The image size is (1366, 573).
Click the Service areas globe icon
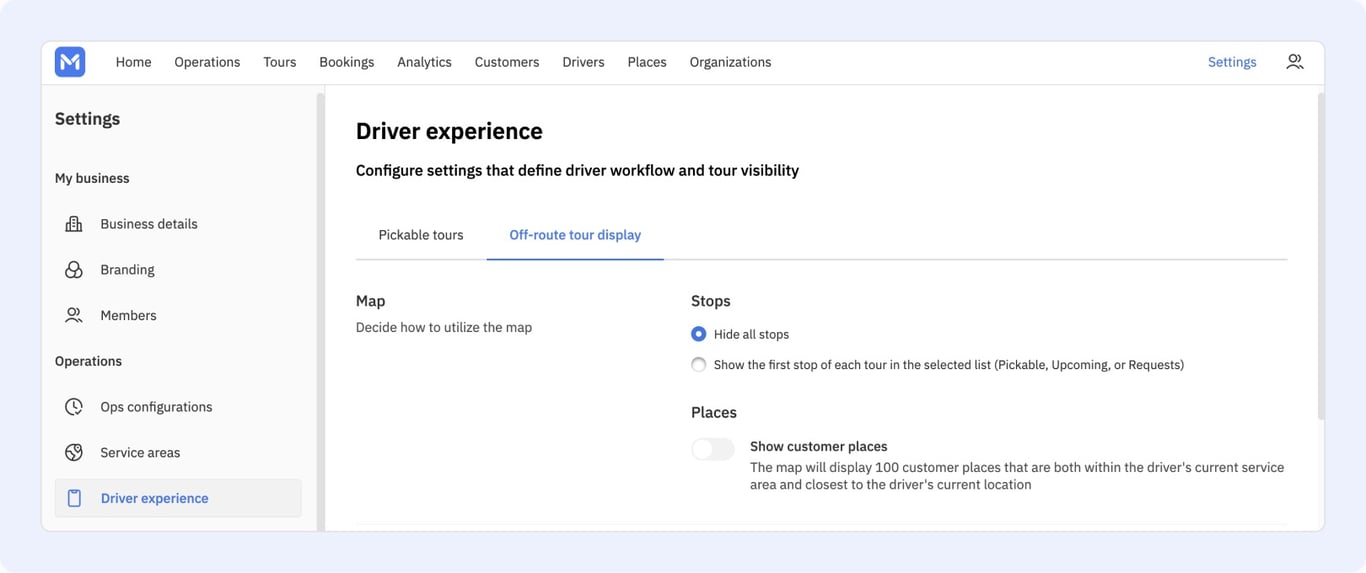tap(74, 453)
